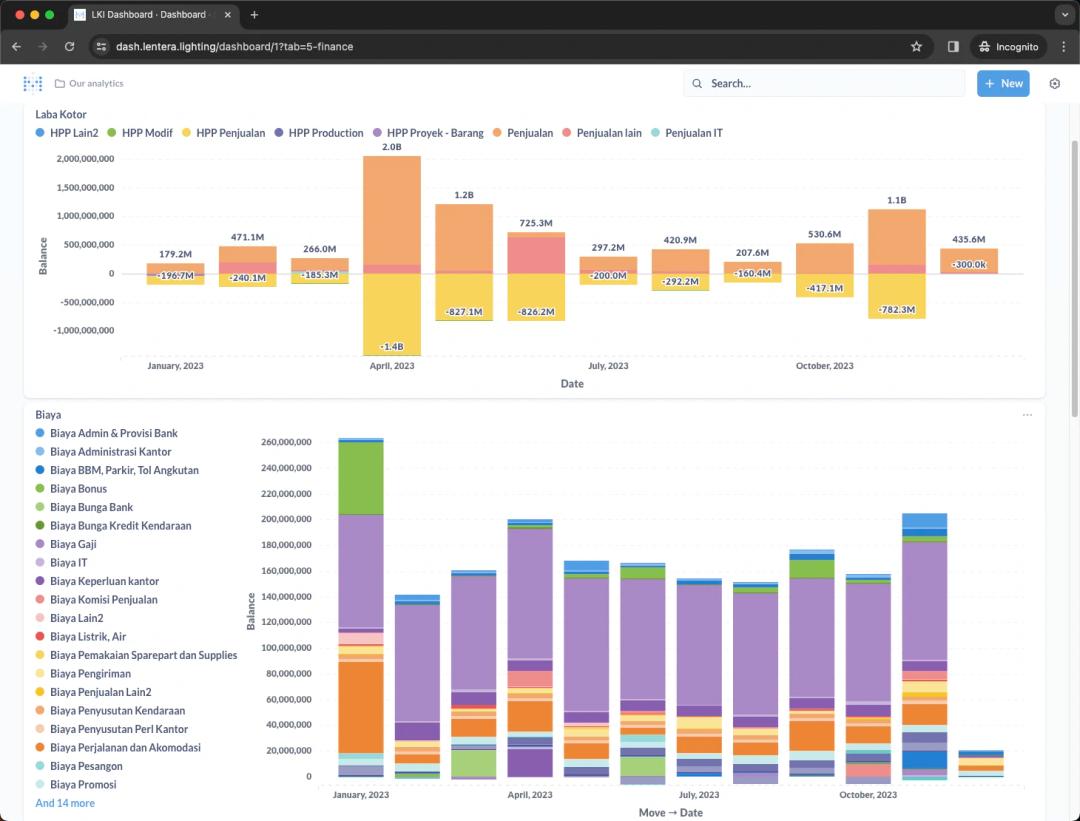Toggle HPP Penjualan series in legend
The height and width of the screenshot is (821, 1080).
click(x=230, y=133)
